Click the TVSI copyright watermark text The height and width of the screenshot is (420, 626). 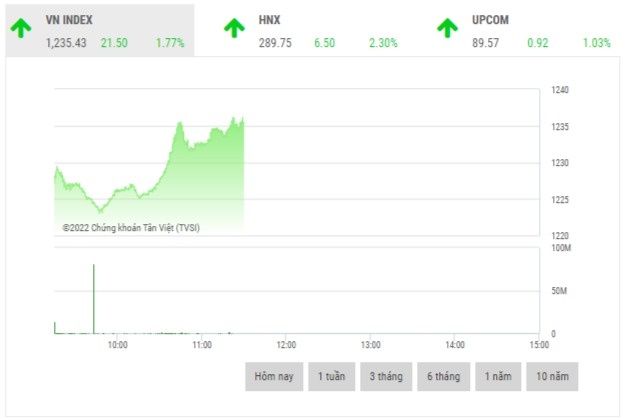(130, 227)
